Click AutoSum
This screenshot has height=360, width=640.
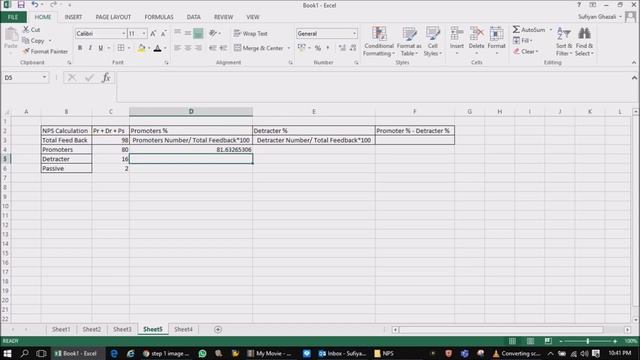[x=529, y=30]
